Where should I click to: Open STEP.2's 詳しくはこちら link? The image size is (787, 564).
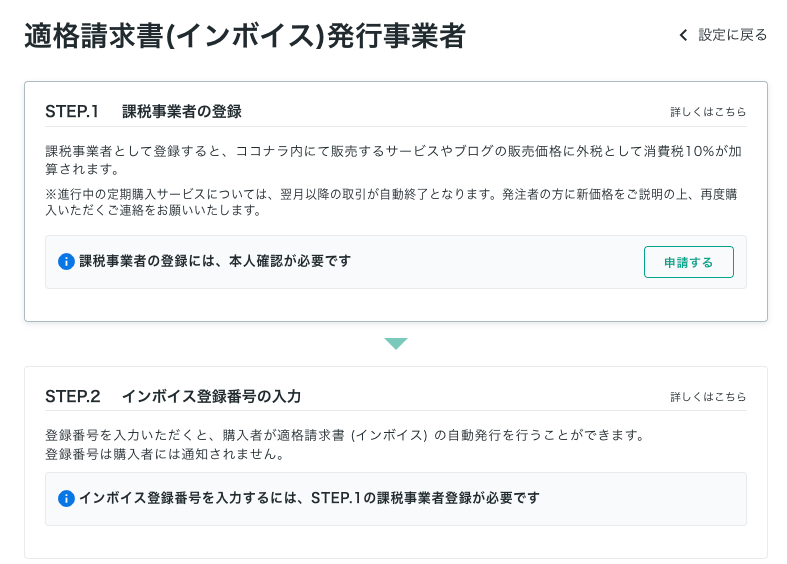pyautogui.click(x=708, y=397)
